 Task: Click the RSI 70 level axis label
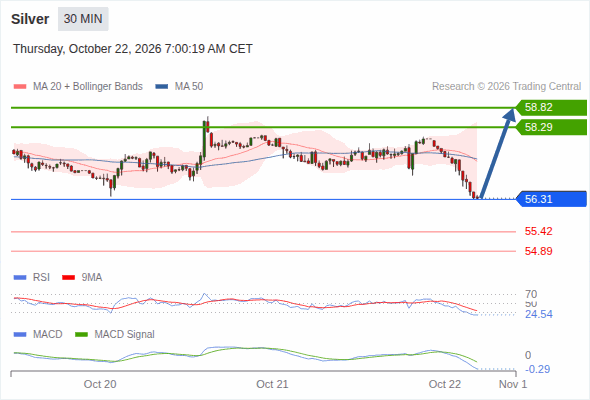click(531, 294)
